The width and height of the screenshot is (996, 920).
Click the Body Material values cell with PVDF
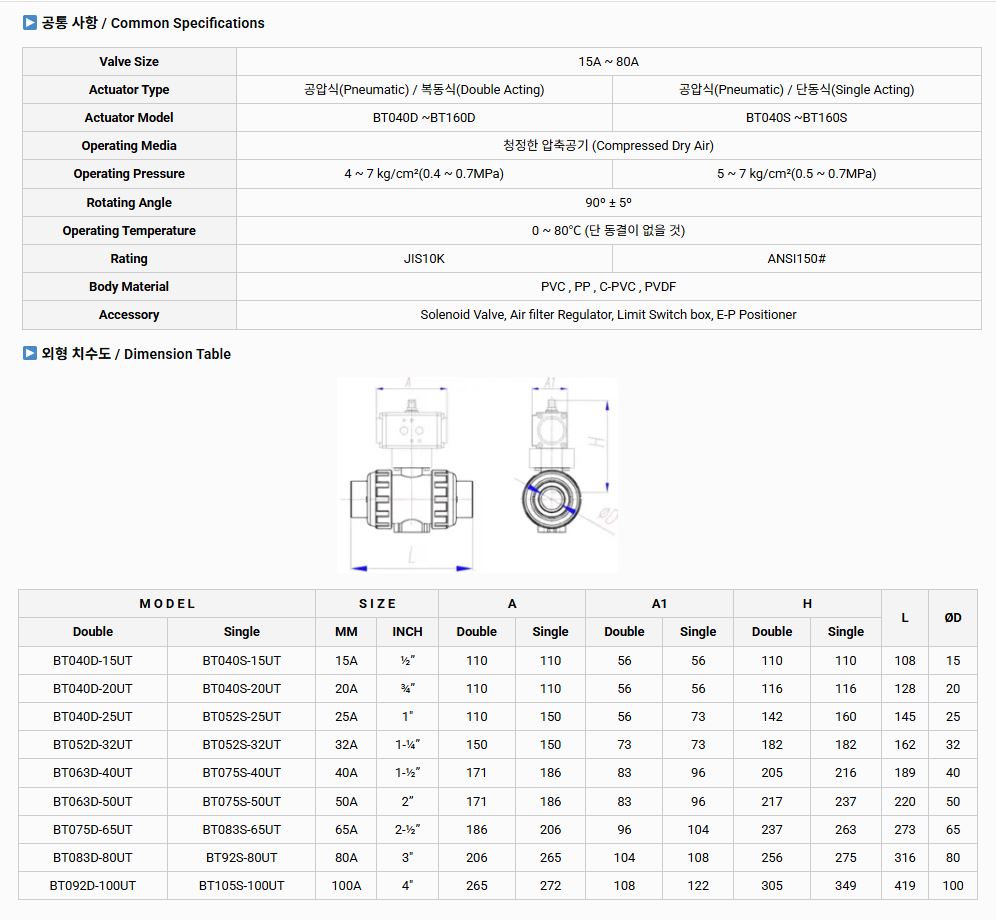pyautogui.click(x=608, y=287)
